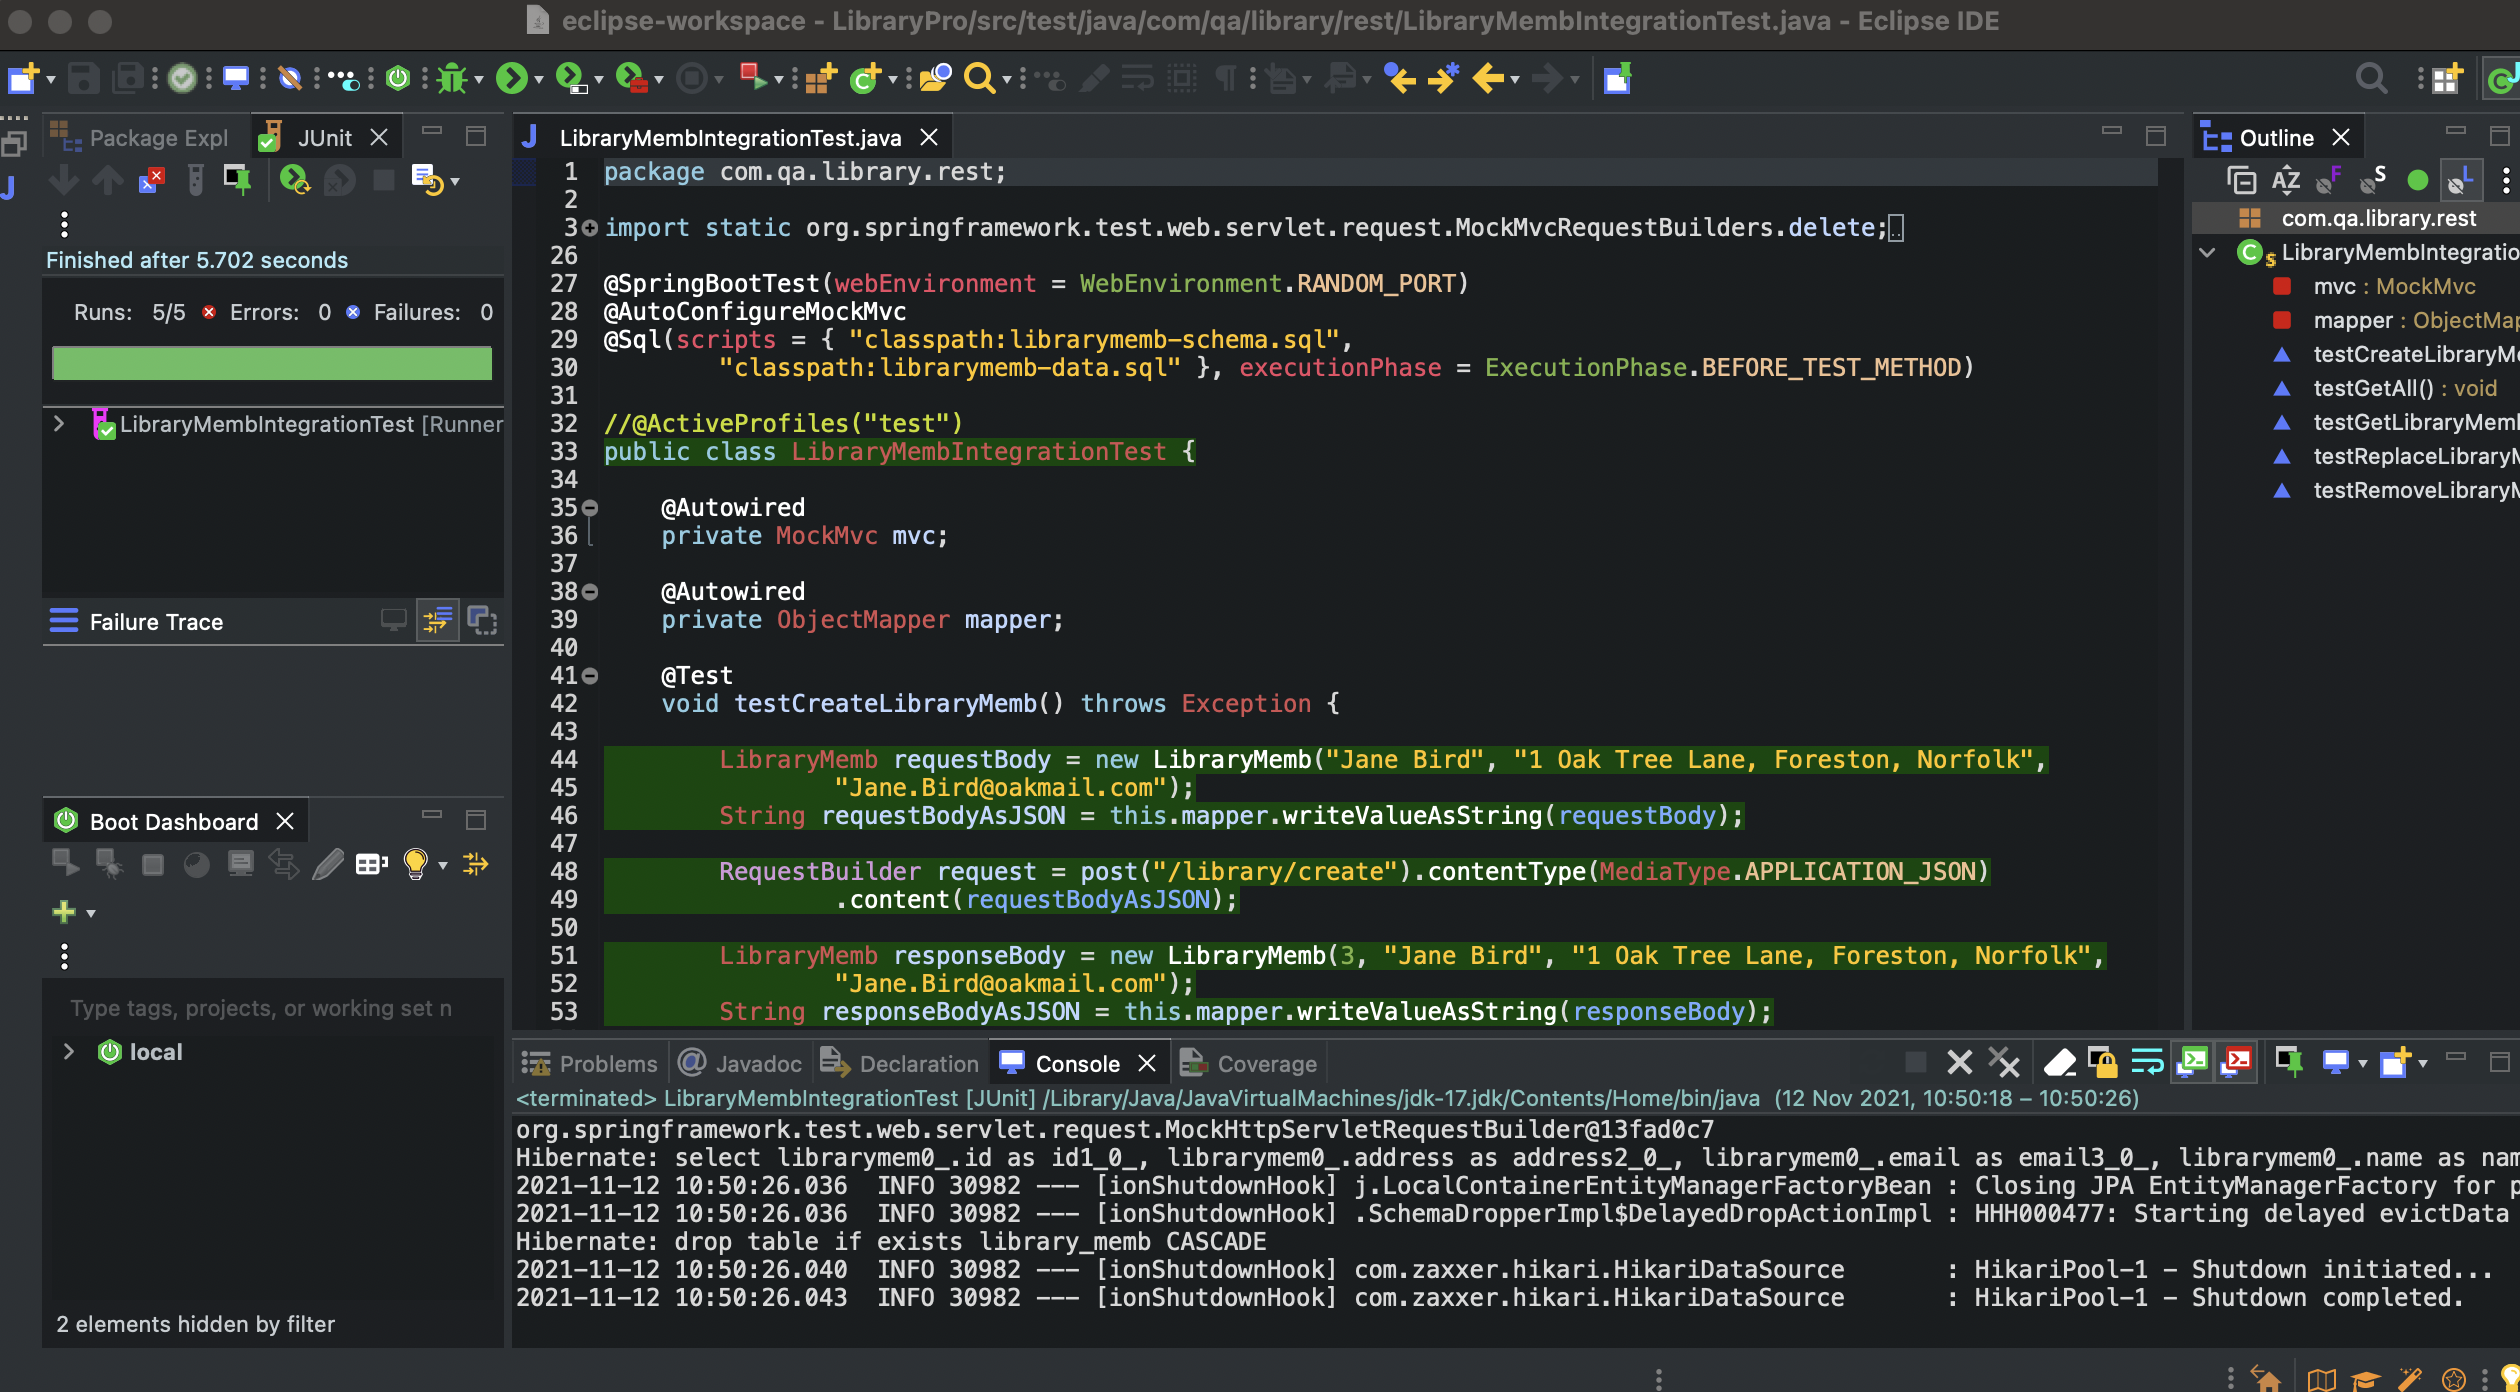
Task: Switch to the Coverage tab
Action: (x=1249, y=1063)
